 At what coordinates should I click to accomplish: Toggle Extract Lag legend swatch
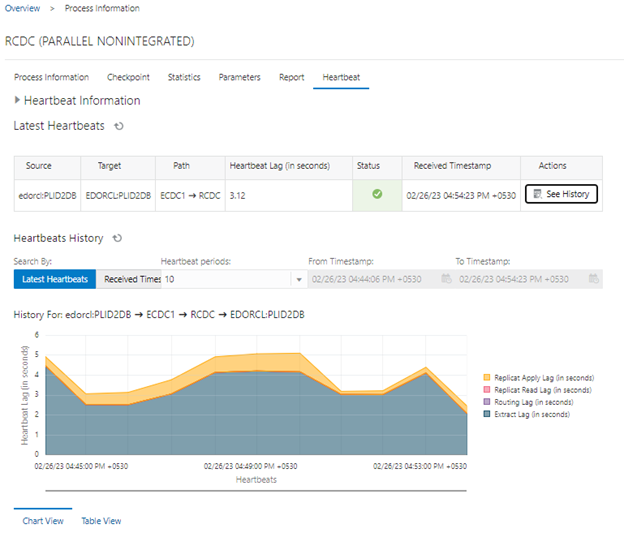tap(487, 414)
